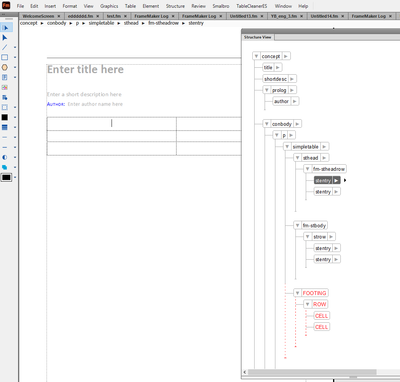
Task: Click the half-filled circle tint icon
Action: tap(5, 157)
